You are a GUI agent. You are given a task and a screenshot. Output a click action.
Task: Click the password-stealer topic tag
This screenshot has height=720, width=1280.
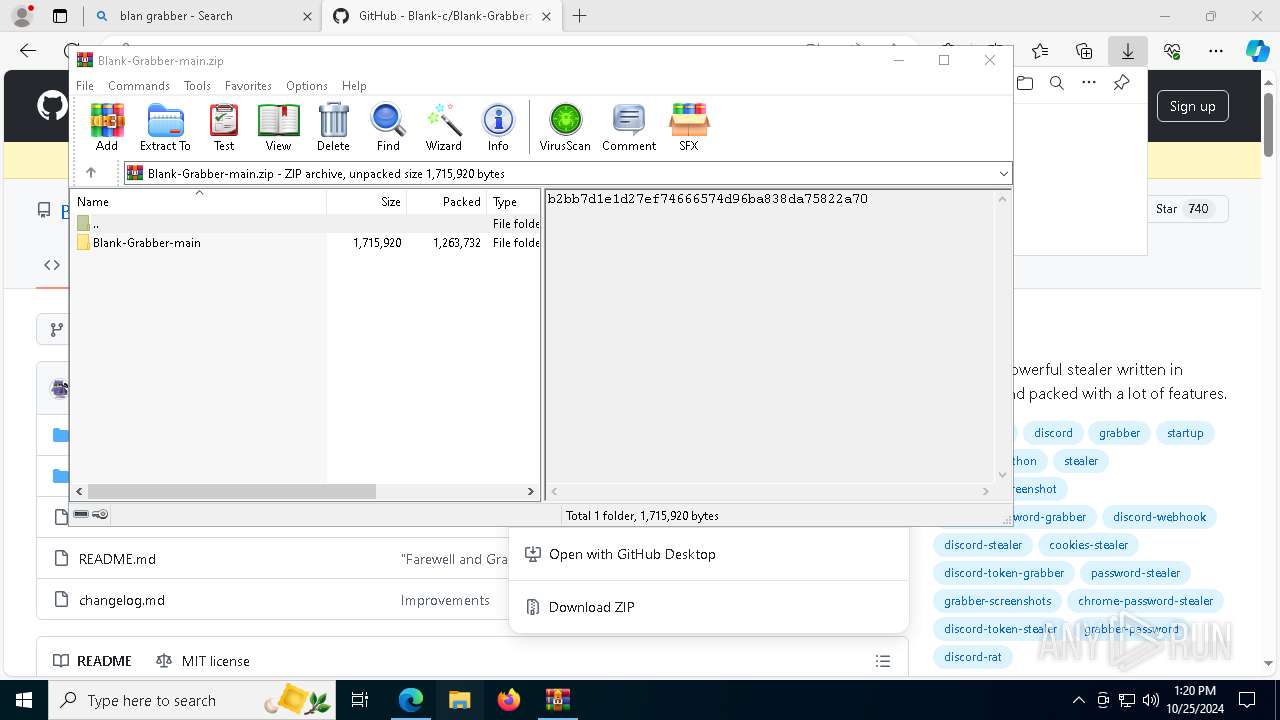pos(1135,573)
